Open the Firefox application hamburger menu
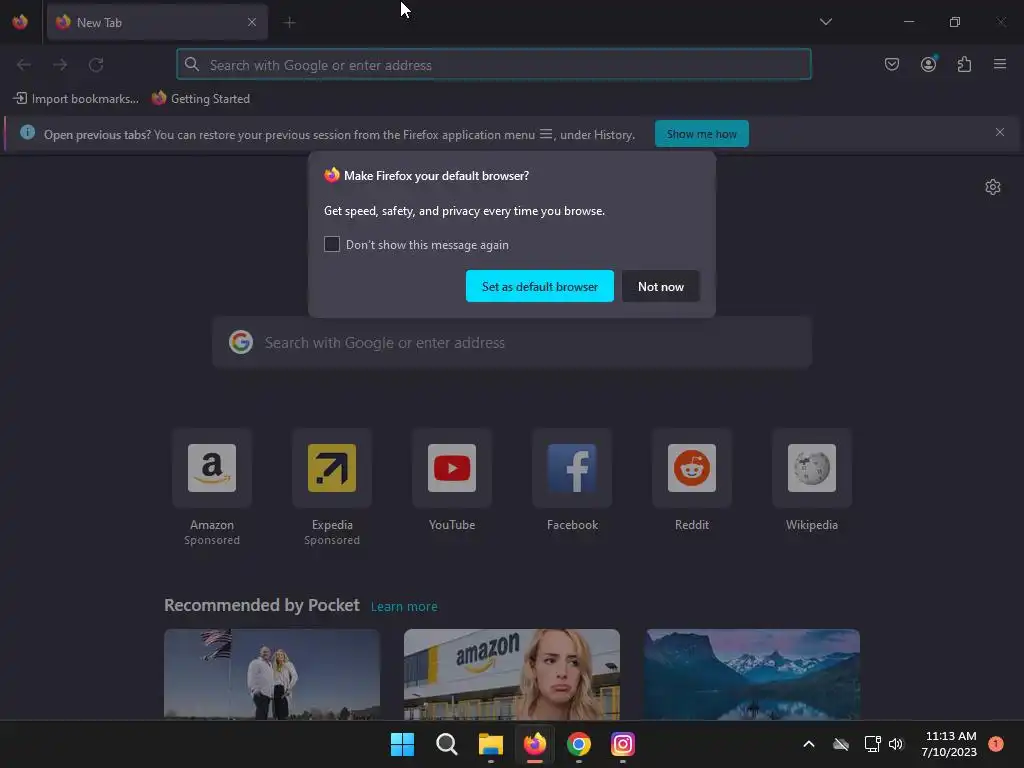Viewport: 1024px width, 768px height. click(1000, 64)
